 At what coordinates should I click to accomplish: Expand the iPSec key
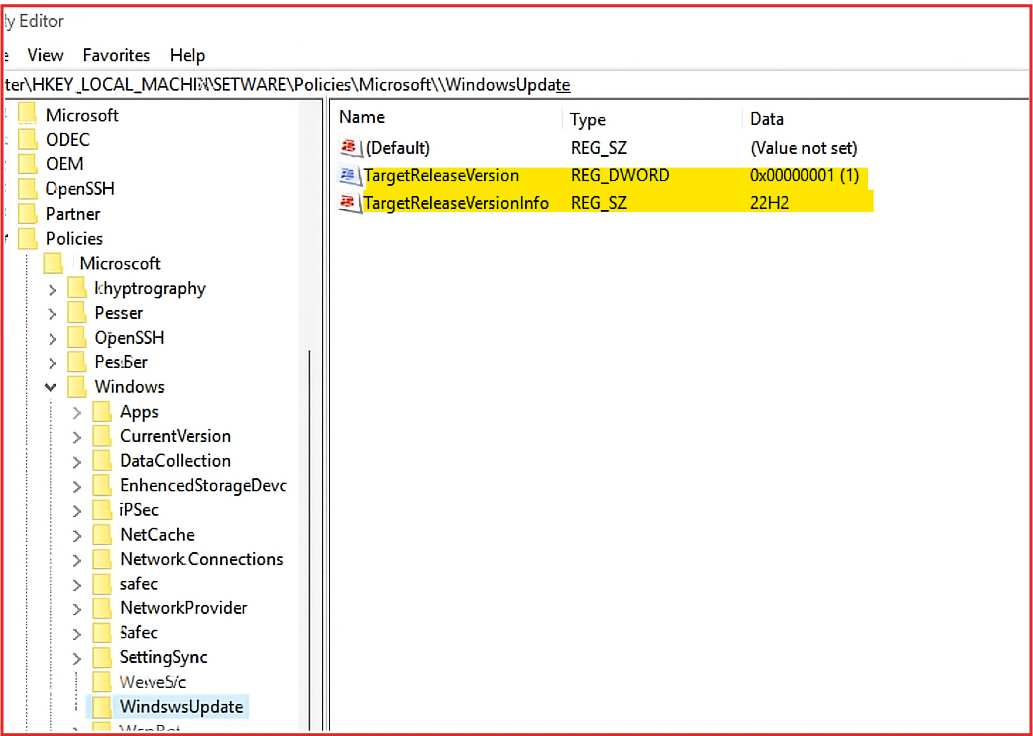(x=77, y=511)
